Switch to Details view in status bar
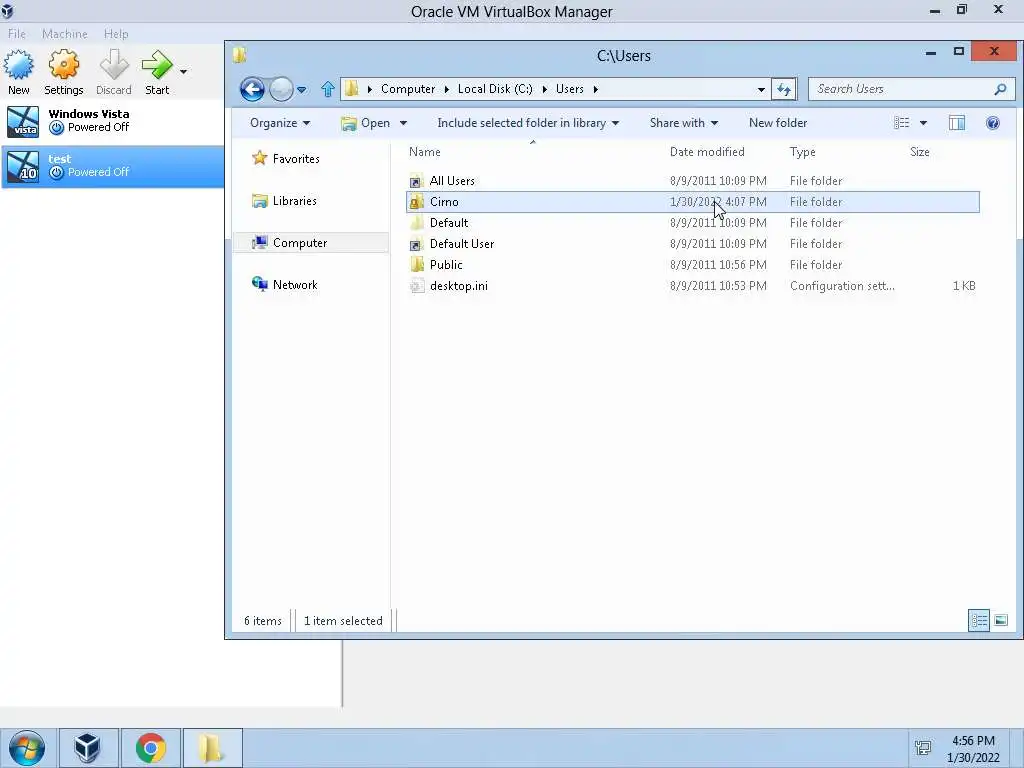This screenshot has height=768, width=1024. (979, 620)
